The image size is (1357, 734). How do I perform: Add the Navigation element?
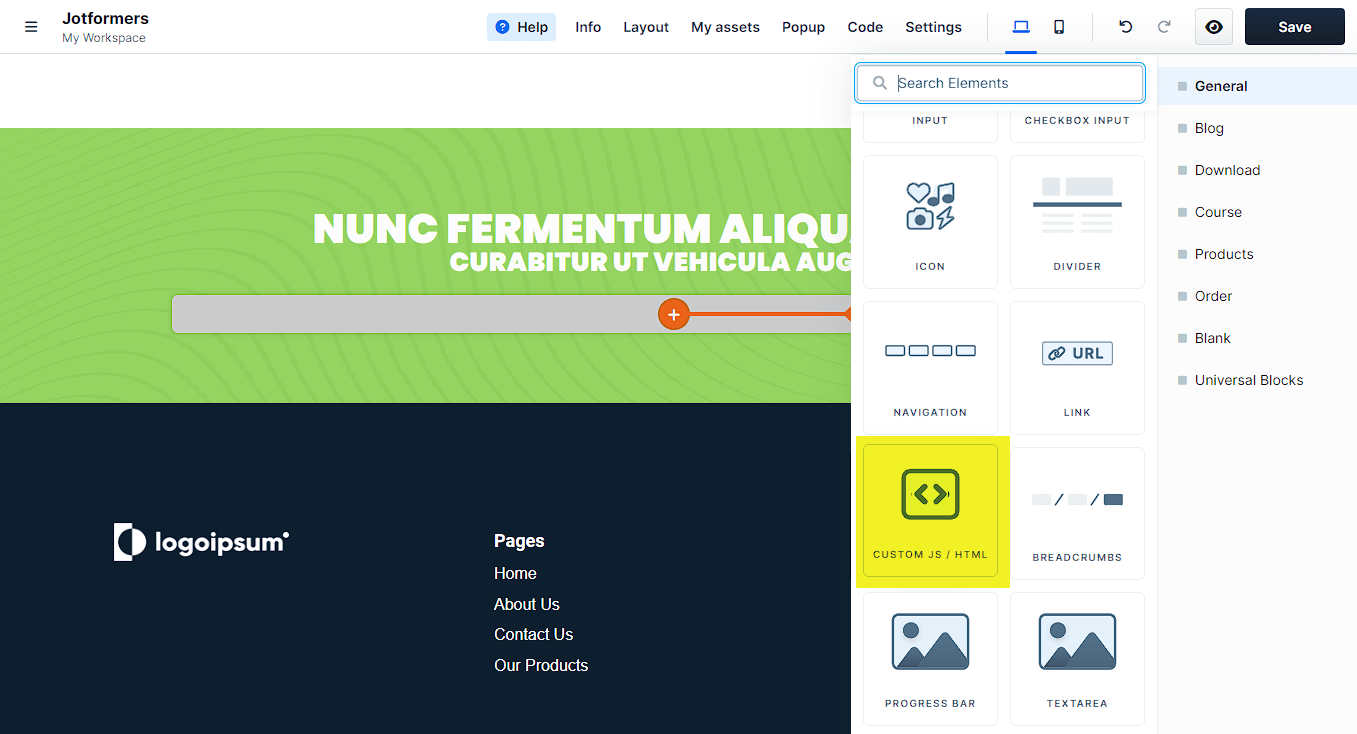(x=930, y=368)
